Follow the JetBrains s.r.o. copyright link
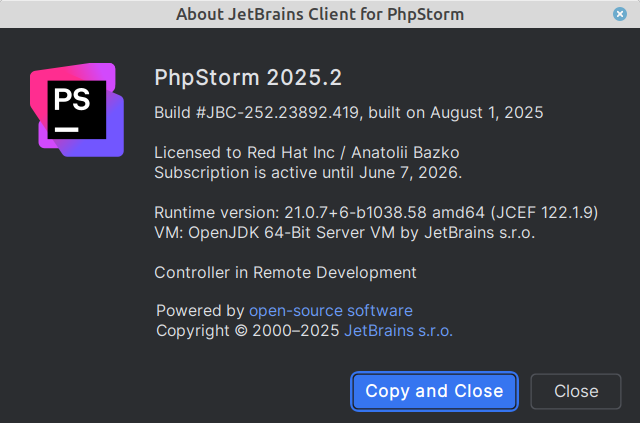This screenshot has width=640, height=423. click(x=398, y=330)
